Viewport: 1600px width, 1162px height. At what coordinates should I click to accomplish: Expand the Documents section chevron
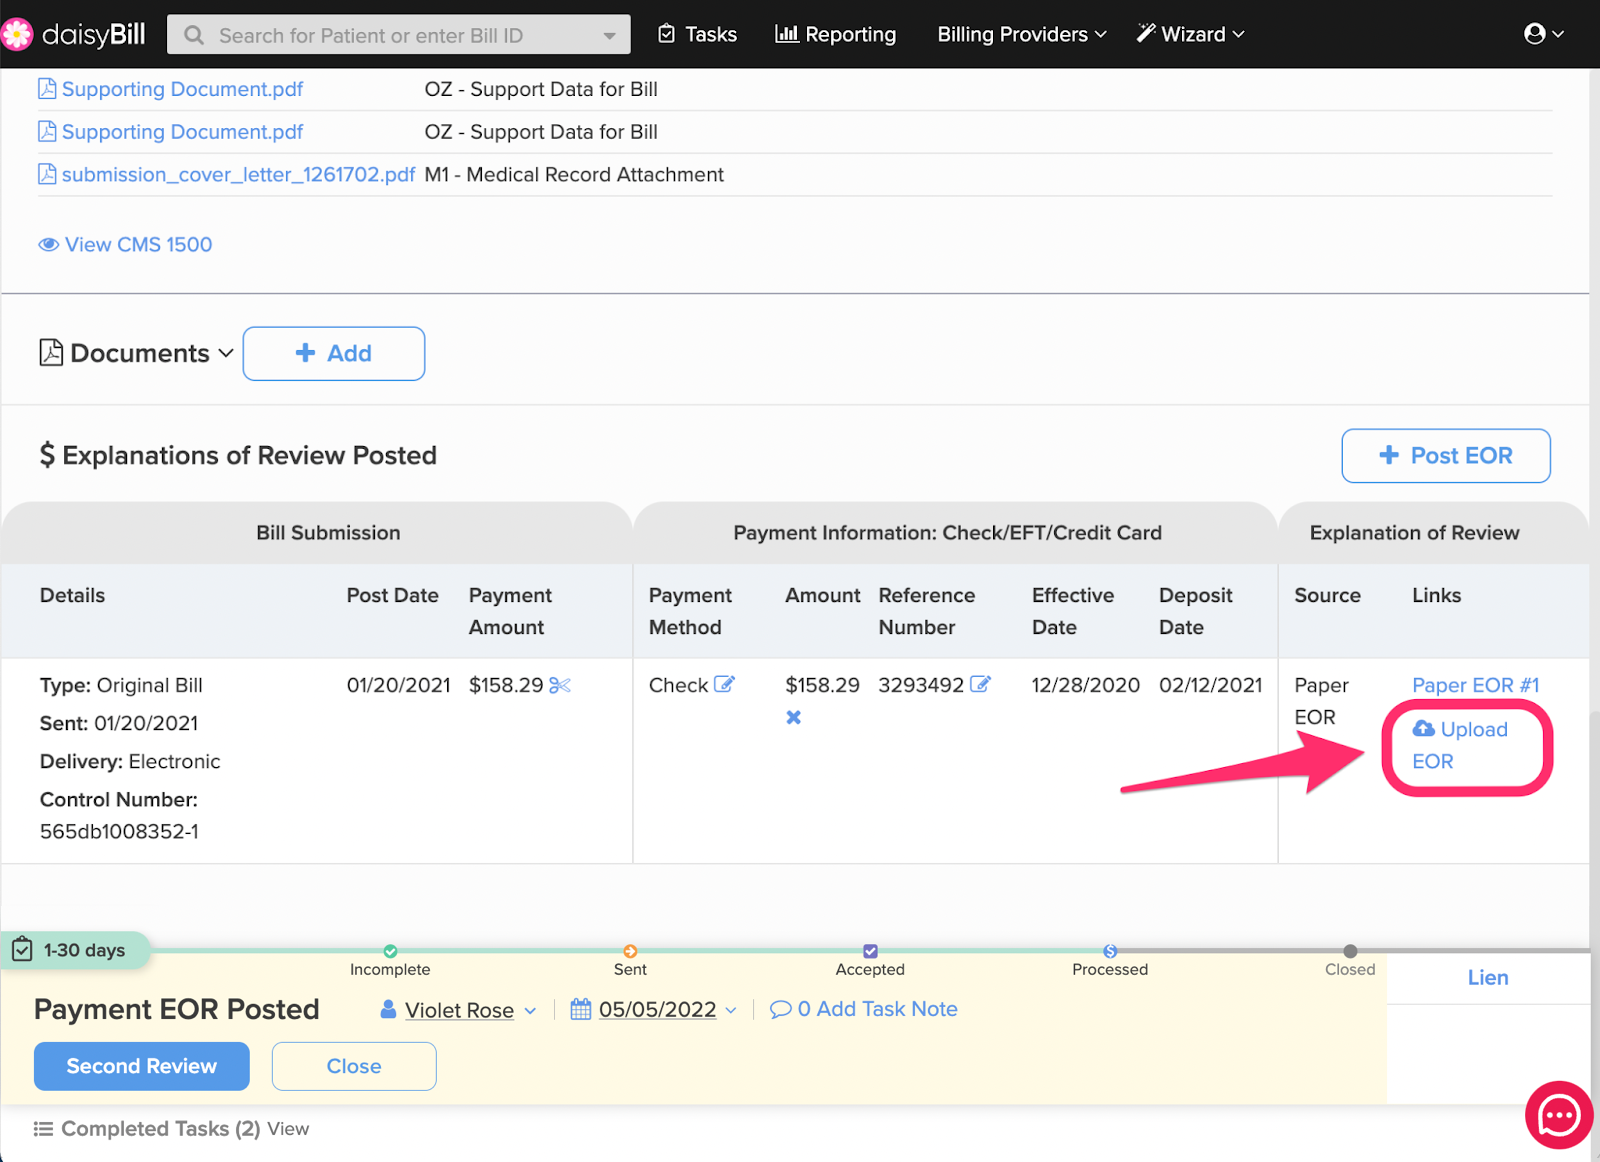226,353
